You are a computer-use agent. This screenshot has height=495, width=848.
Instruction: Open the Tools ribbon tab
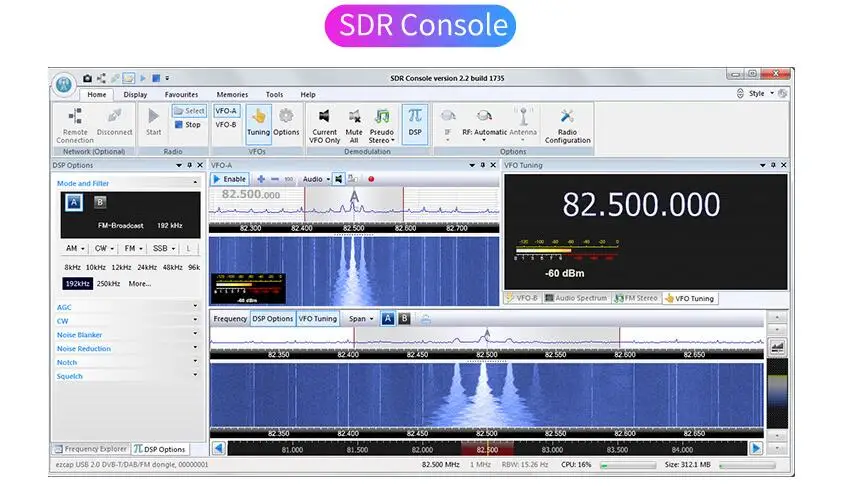274,95
